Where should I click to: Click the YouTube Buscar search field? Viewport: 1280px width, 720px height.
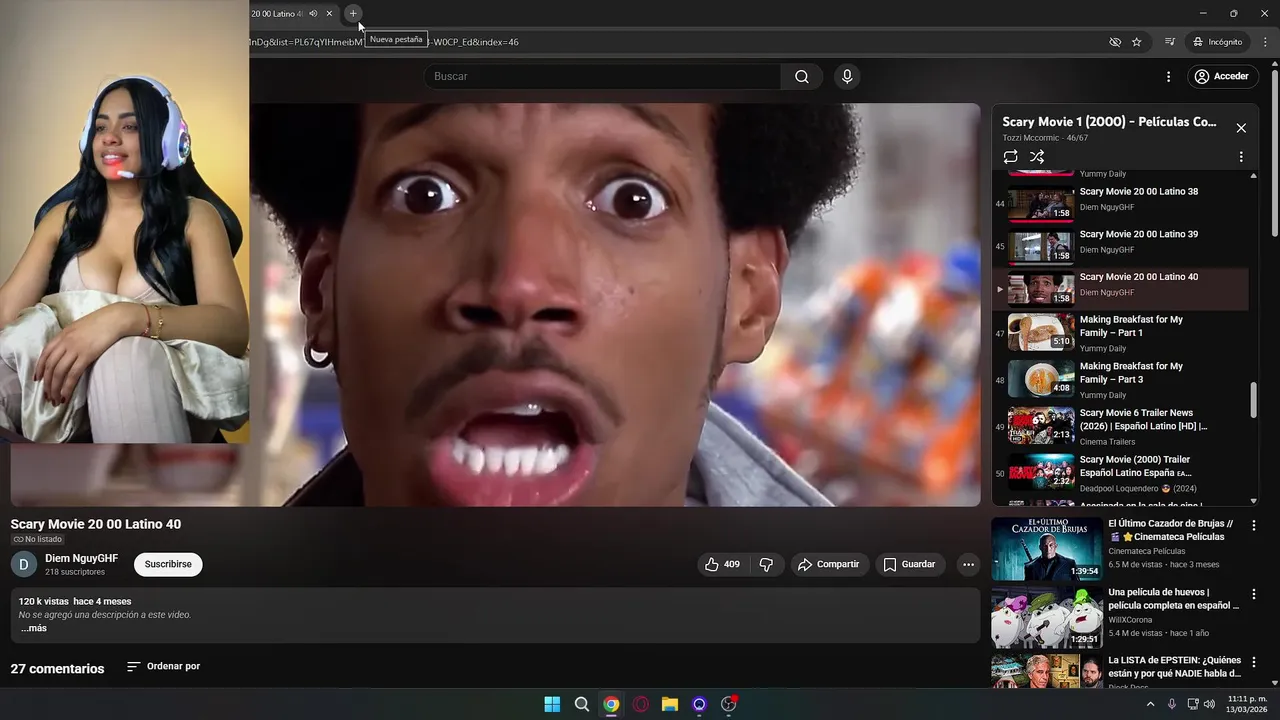[603, 76]
